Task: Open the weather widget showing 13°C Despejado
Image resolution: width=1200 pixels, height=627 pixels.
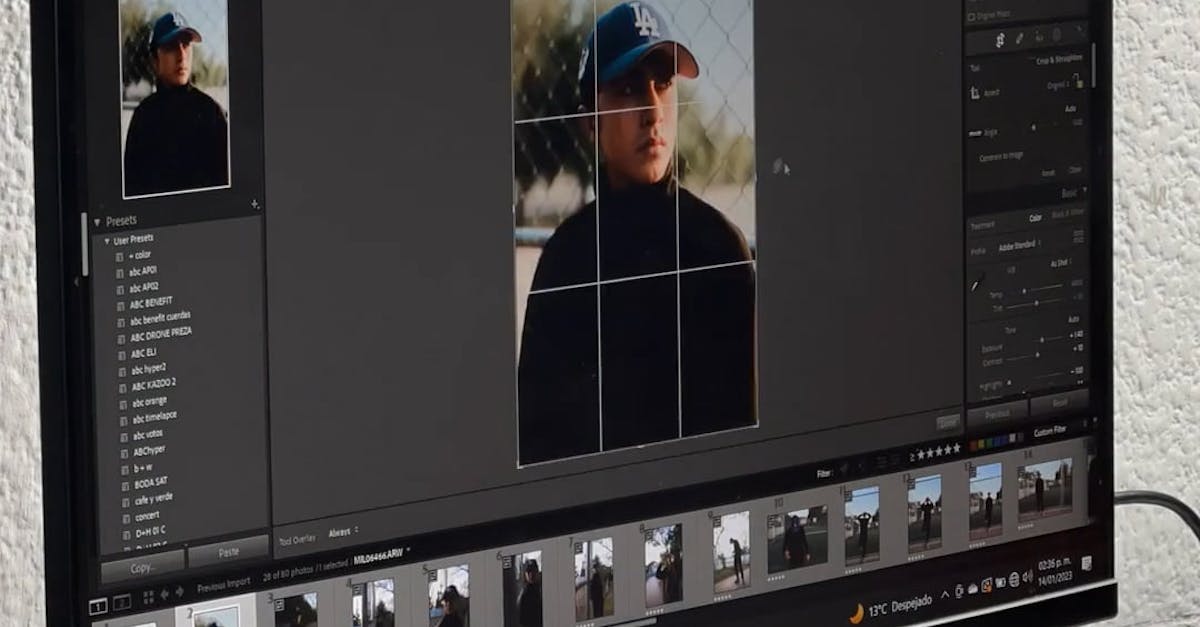Action: 890,606
